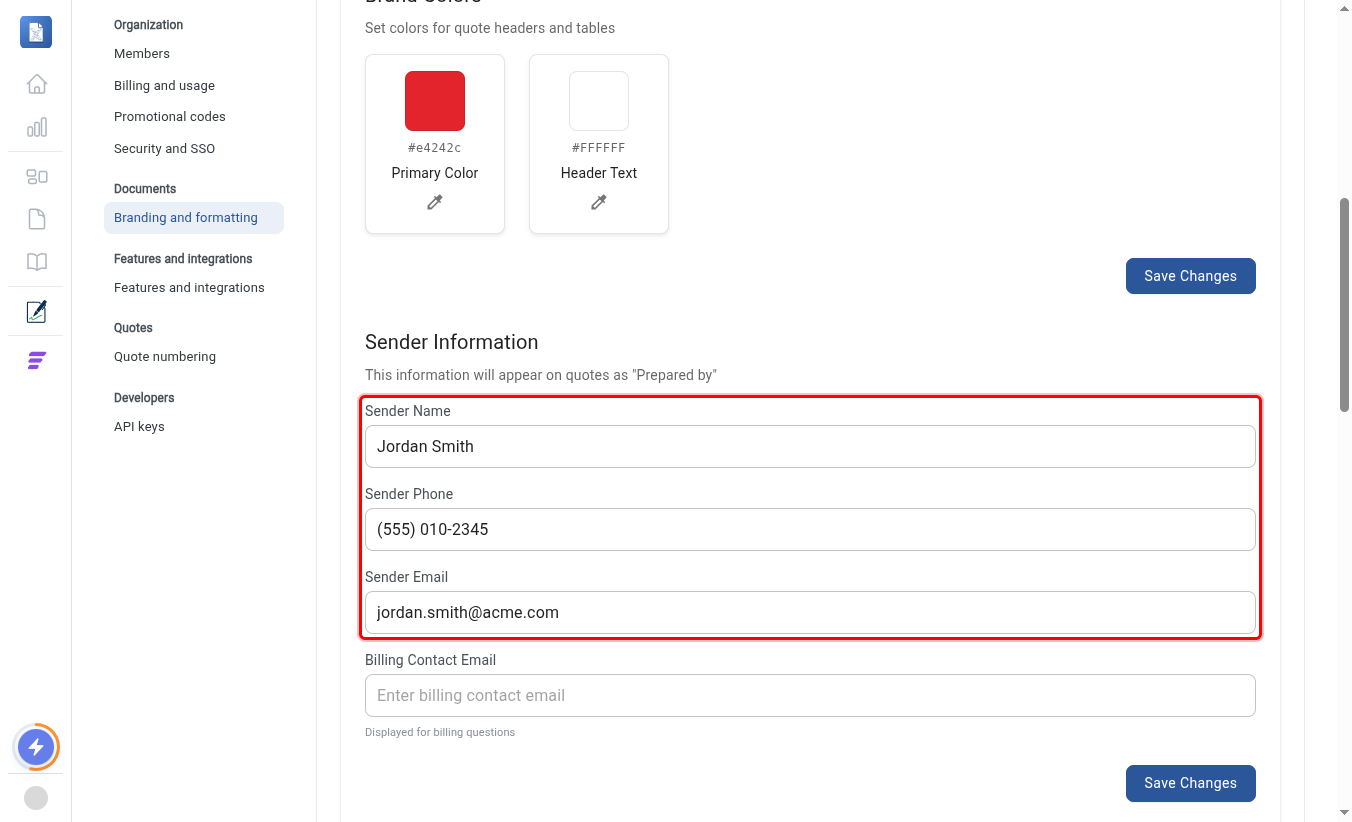Go to Home via house icon

tap(36, 84)
